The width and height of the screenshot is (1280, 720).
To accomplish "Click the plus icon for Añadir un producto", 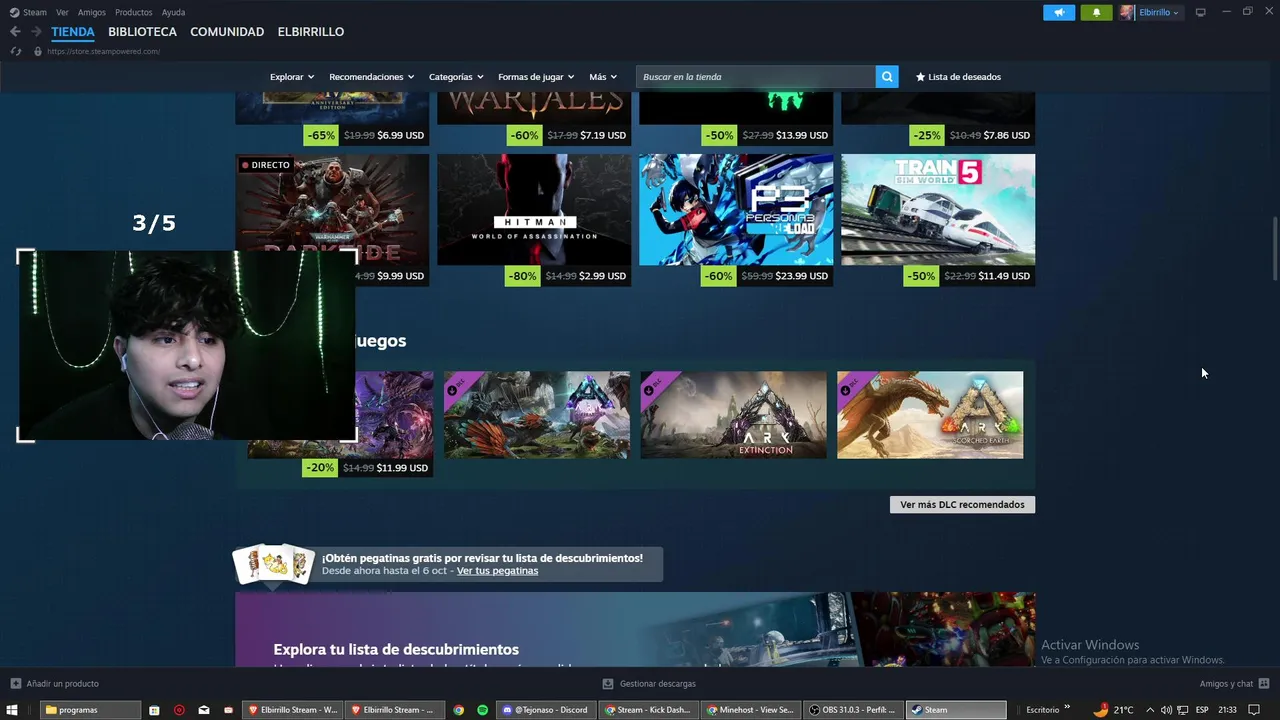I will (15, 684).
